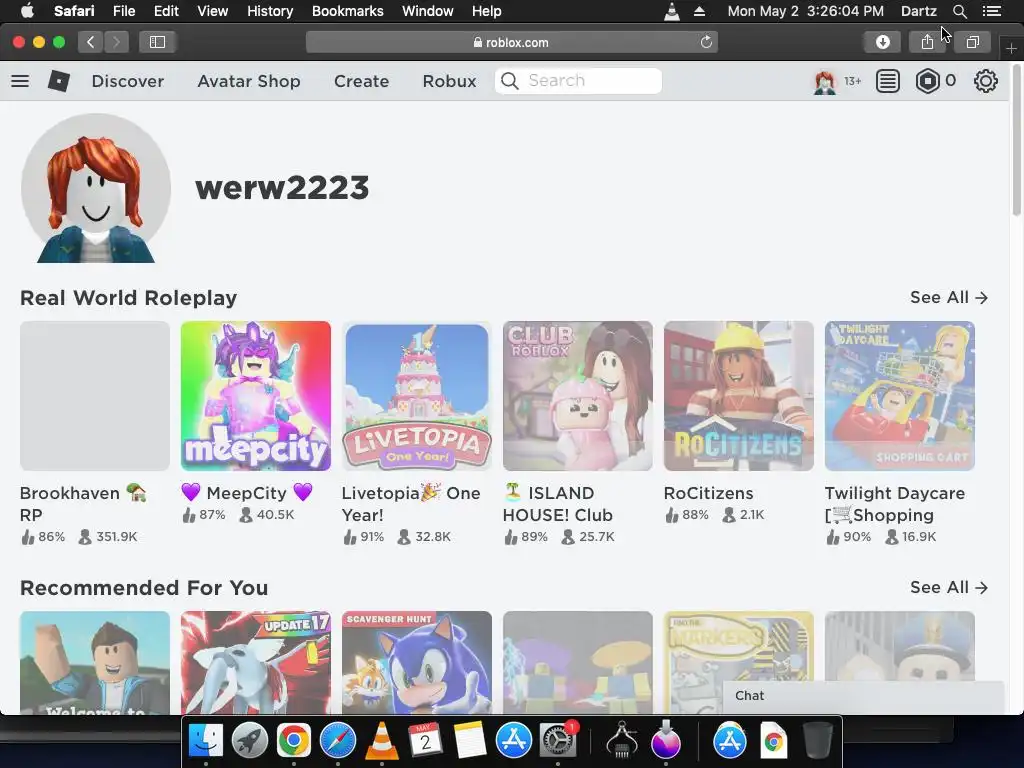The height and width of the screenshot is (768, 1024).
Task: Open the Sonic Scavenger Hunt thumbnail
Action: [x=417, y=662]
